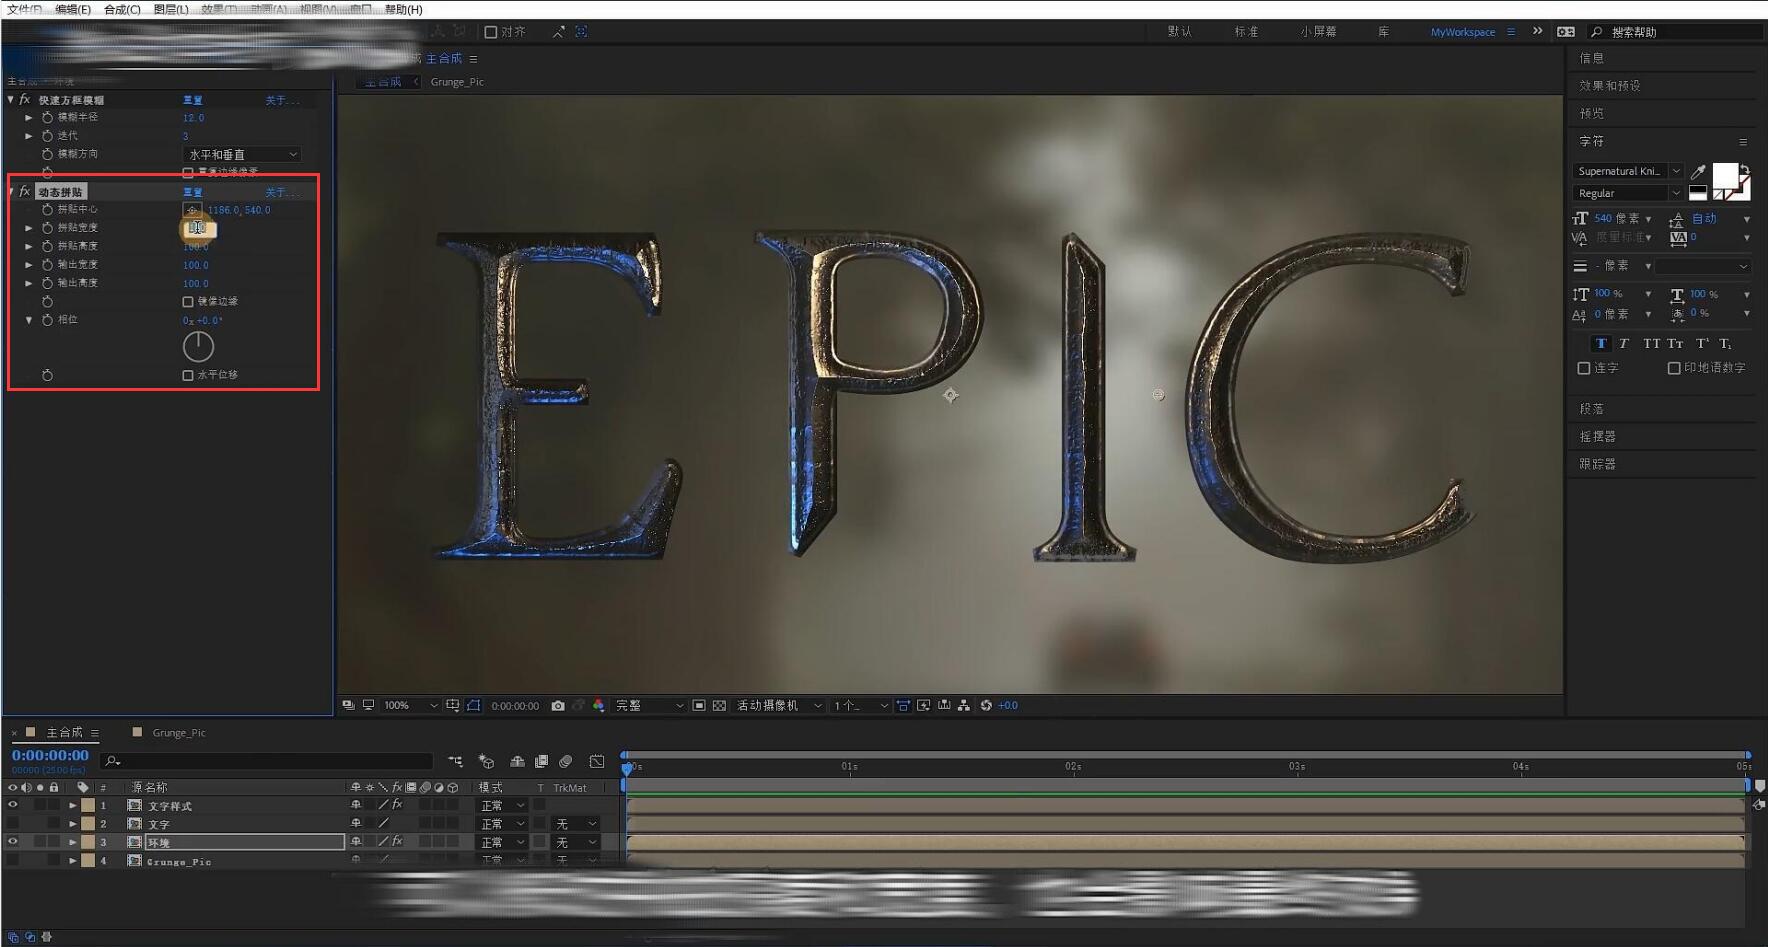Toggle shy layers hide icon in timeline

[517, 762]
